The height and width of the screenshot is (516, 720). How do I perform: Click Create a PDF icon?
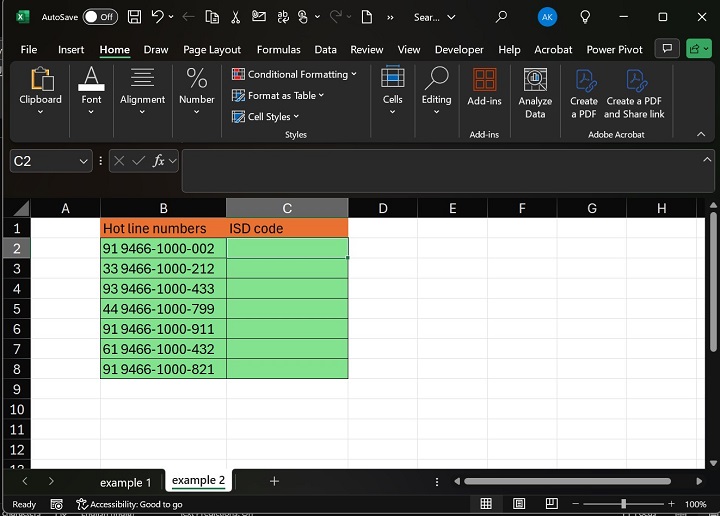click(583, 93)
